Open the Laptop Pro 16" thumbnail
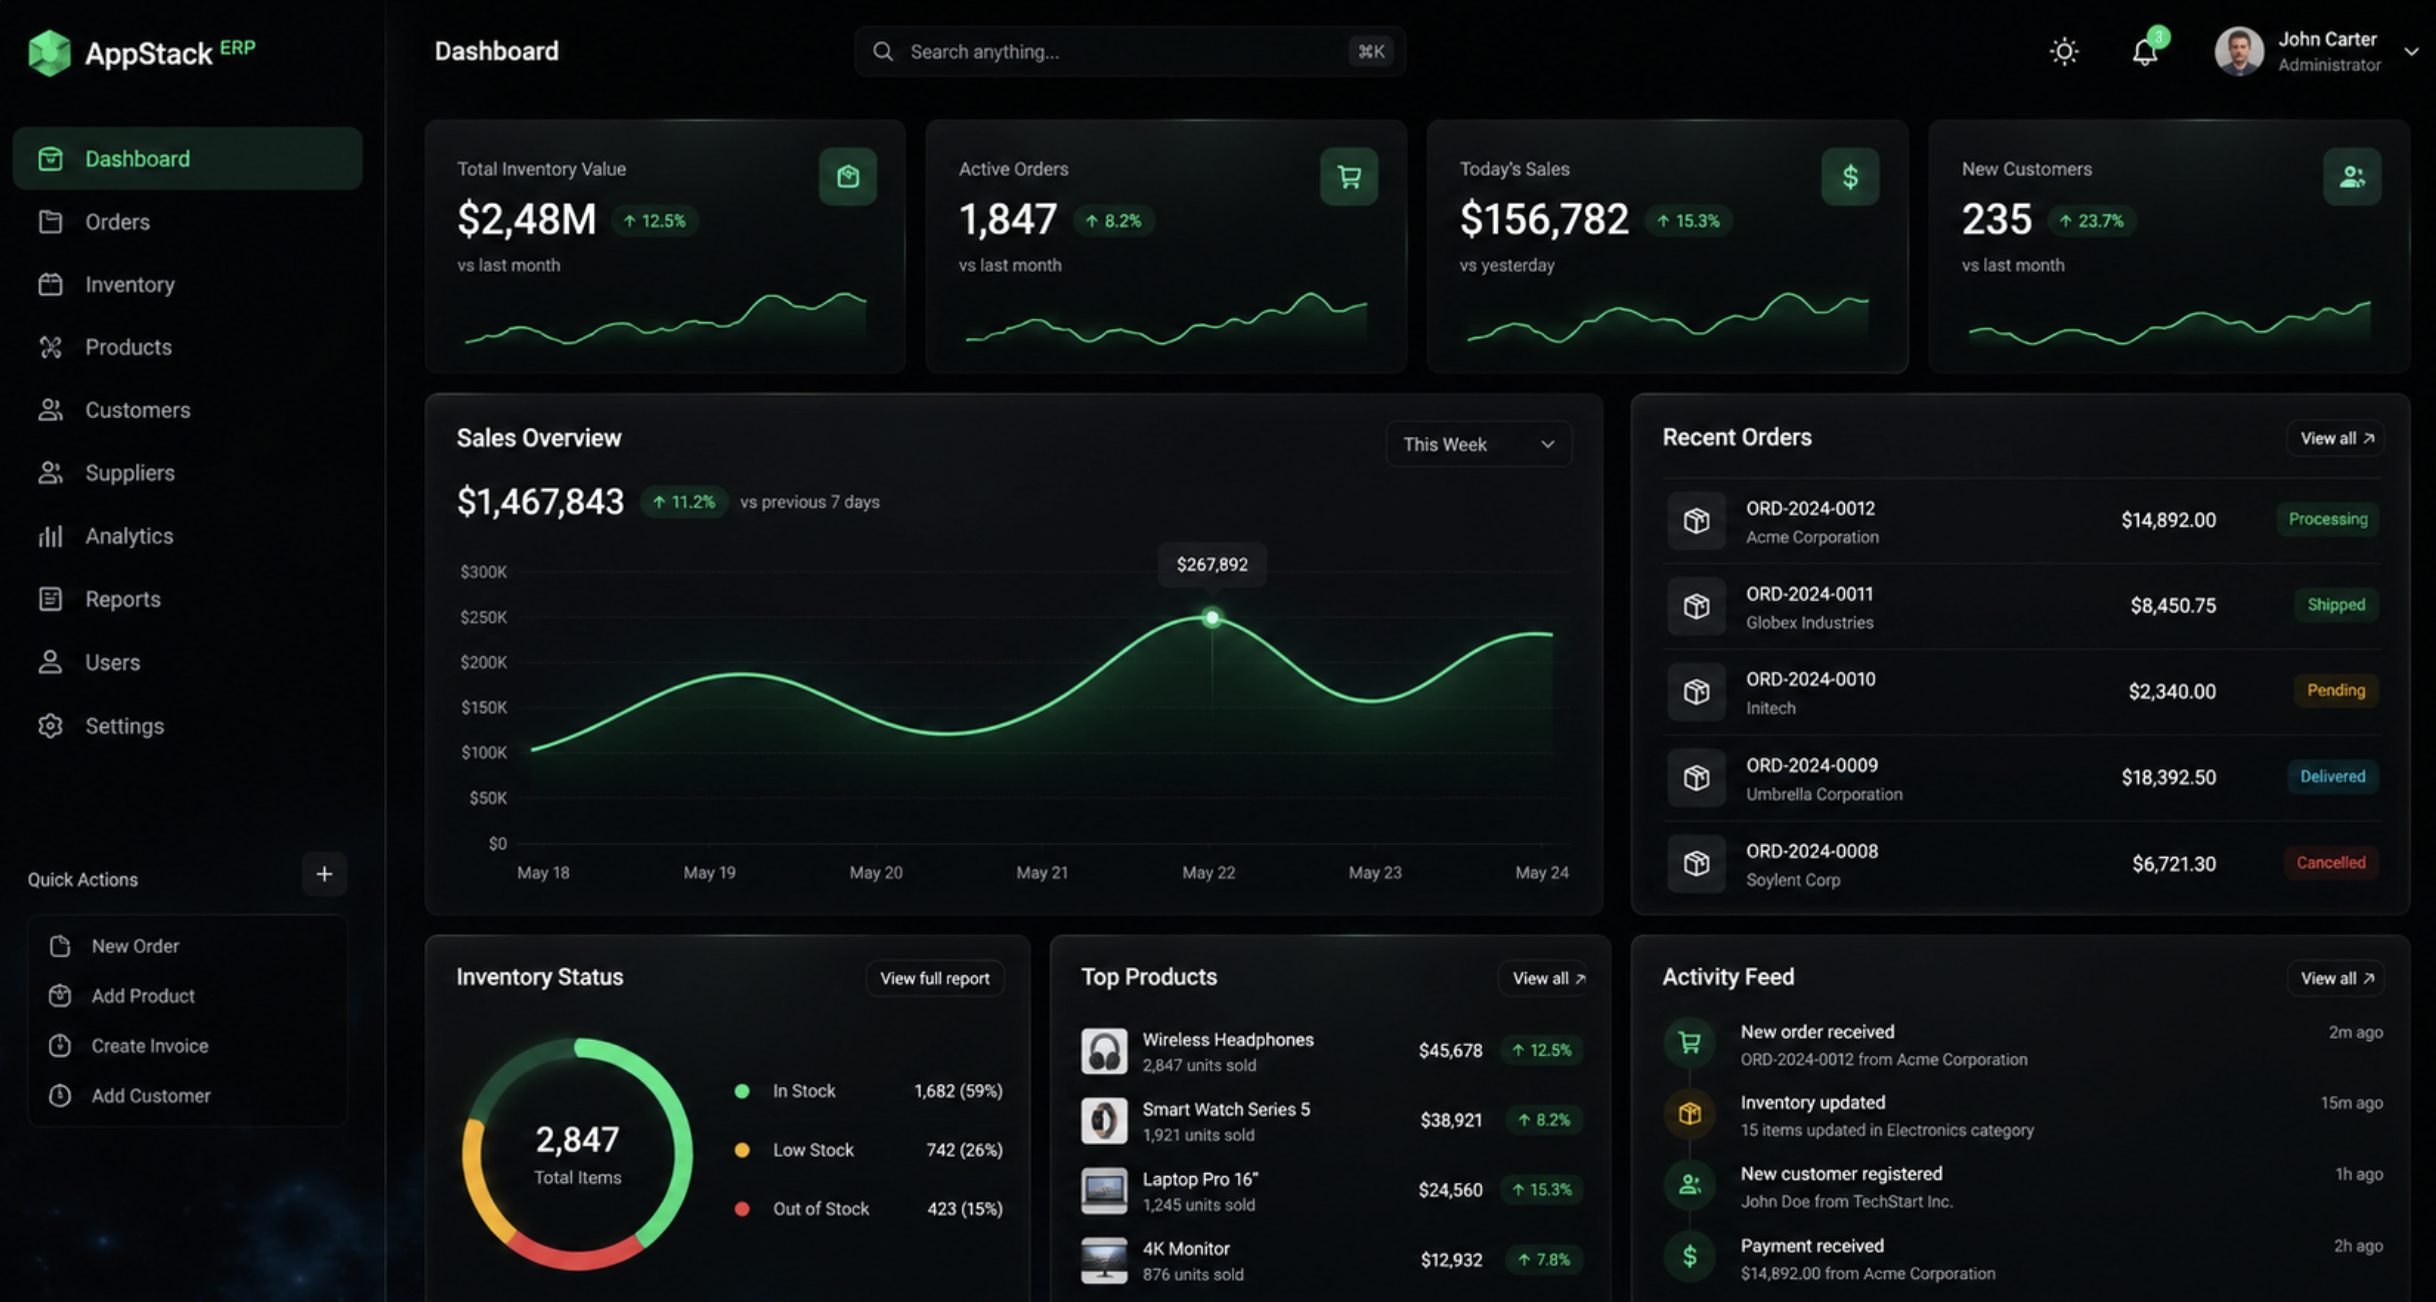 (1104, 1191)
